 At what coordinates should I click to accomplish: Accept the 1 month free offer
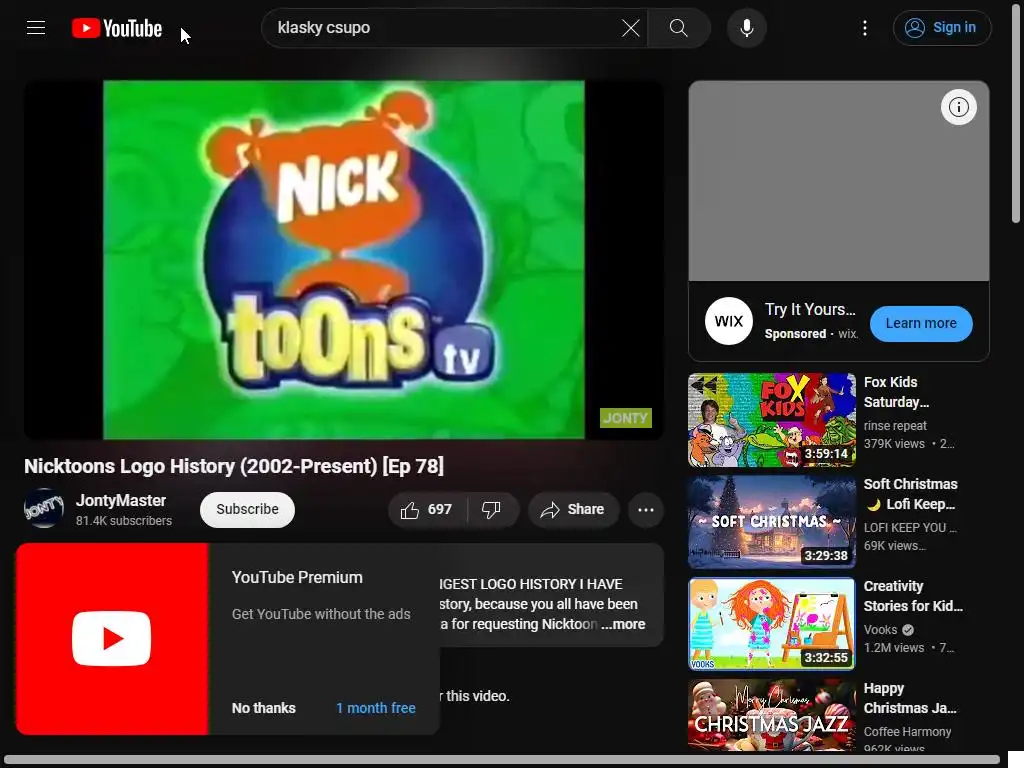pos(376,708)
